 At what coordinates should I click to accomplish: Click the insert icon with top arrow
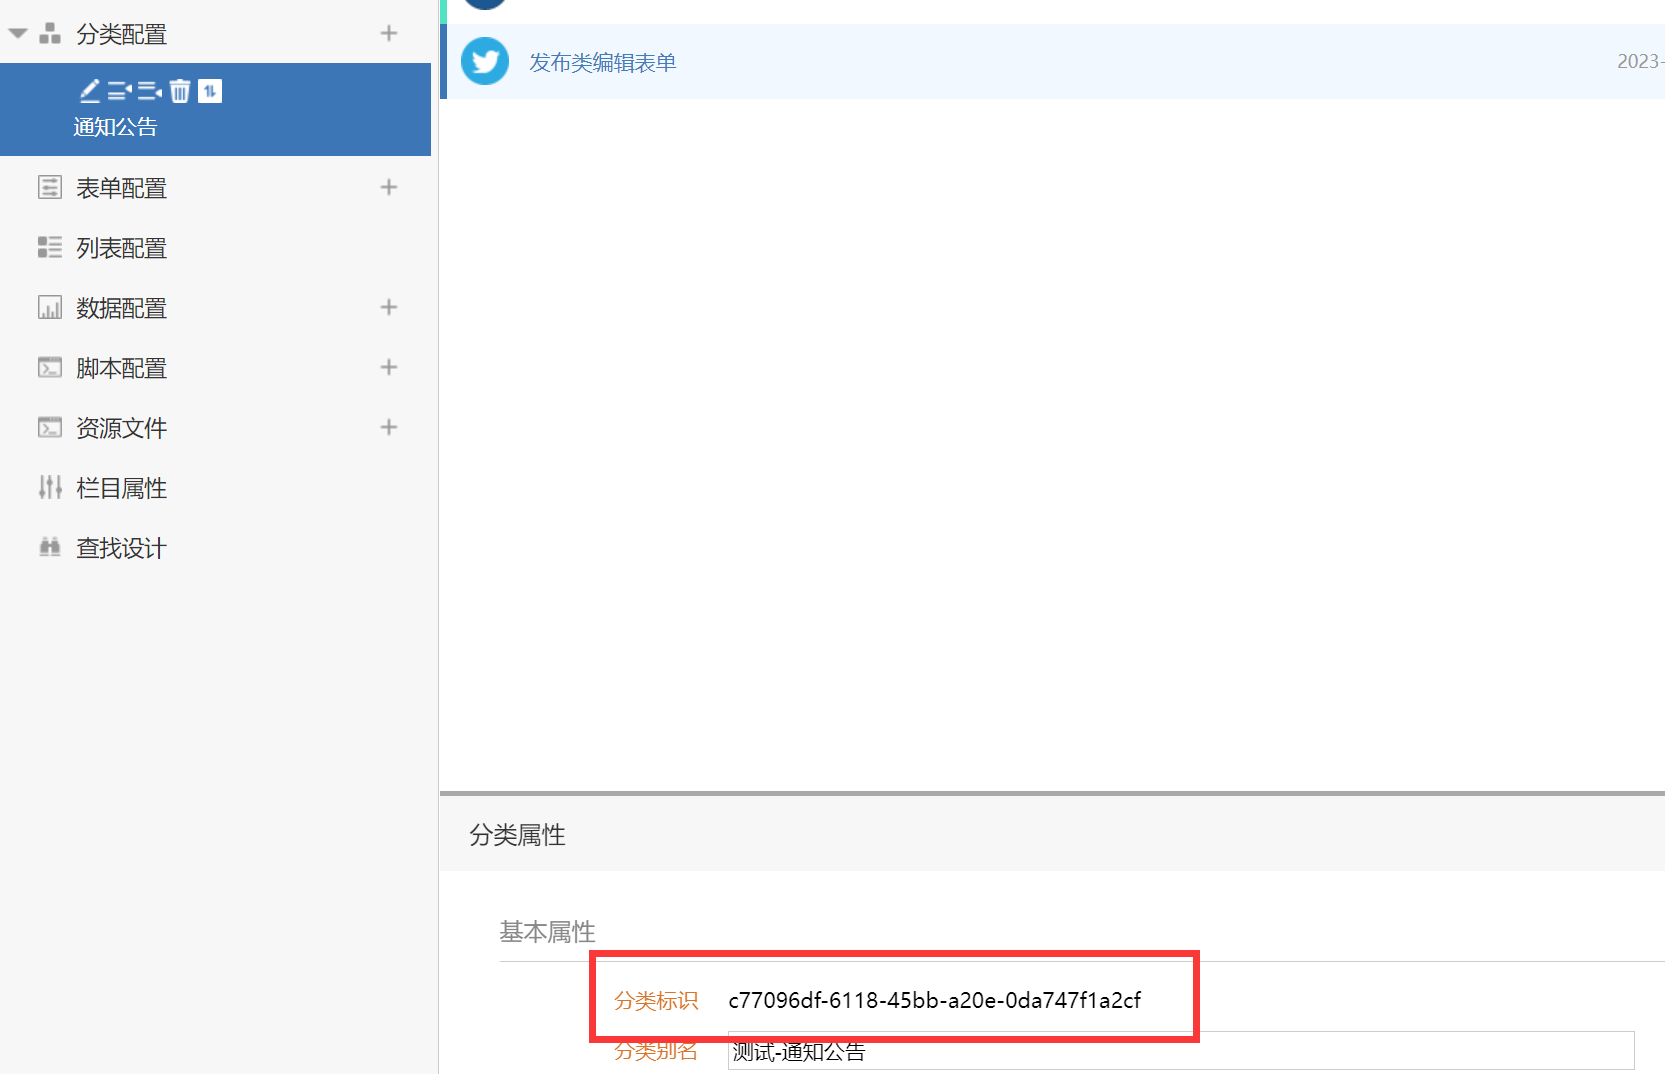(x=120, y=91)
